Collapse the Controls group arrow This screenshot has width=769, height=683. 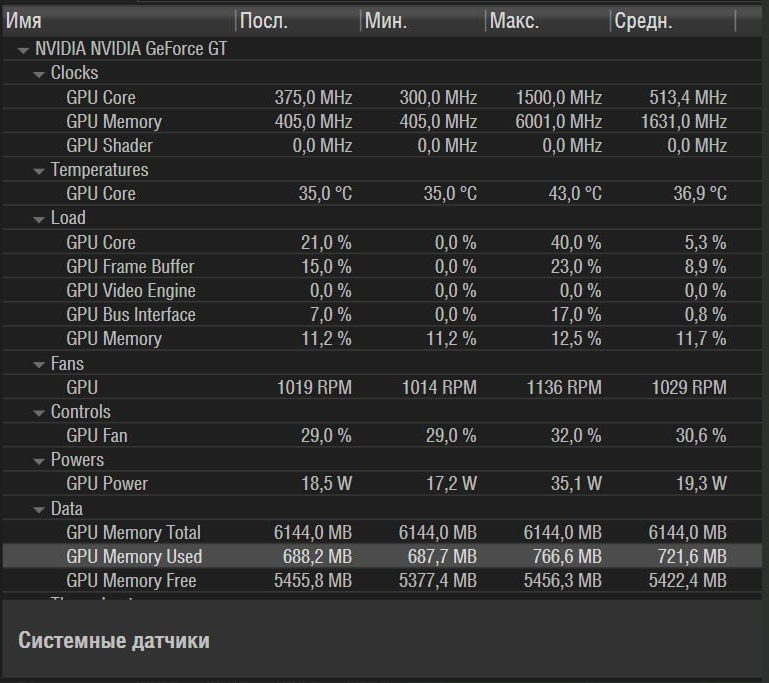[39, 413]
